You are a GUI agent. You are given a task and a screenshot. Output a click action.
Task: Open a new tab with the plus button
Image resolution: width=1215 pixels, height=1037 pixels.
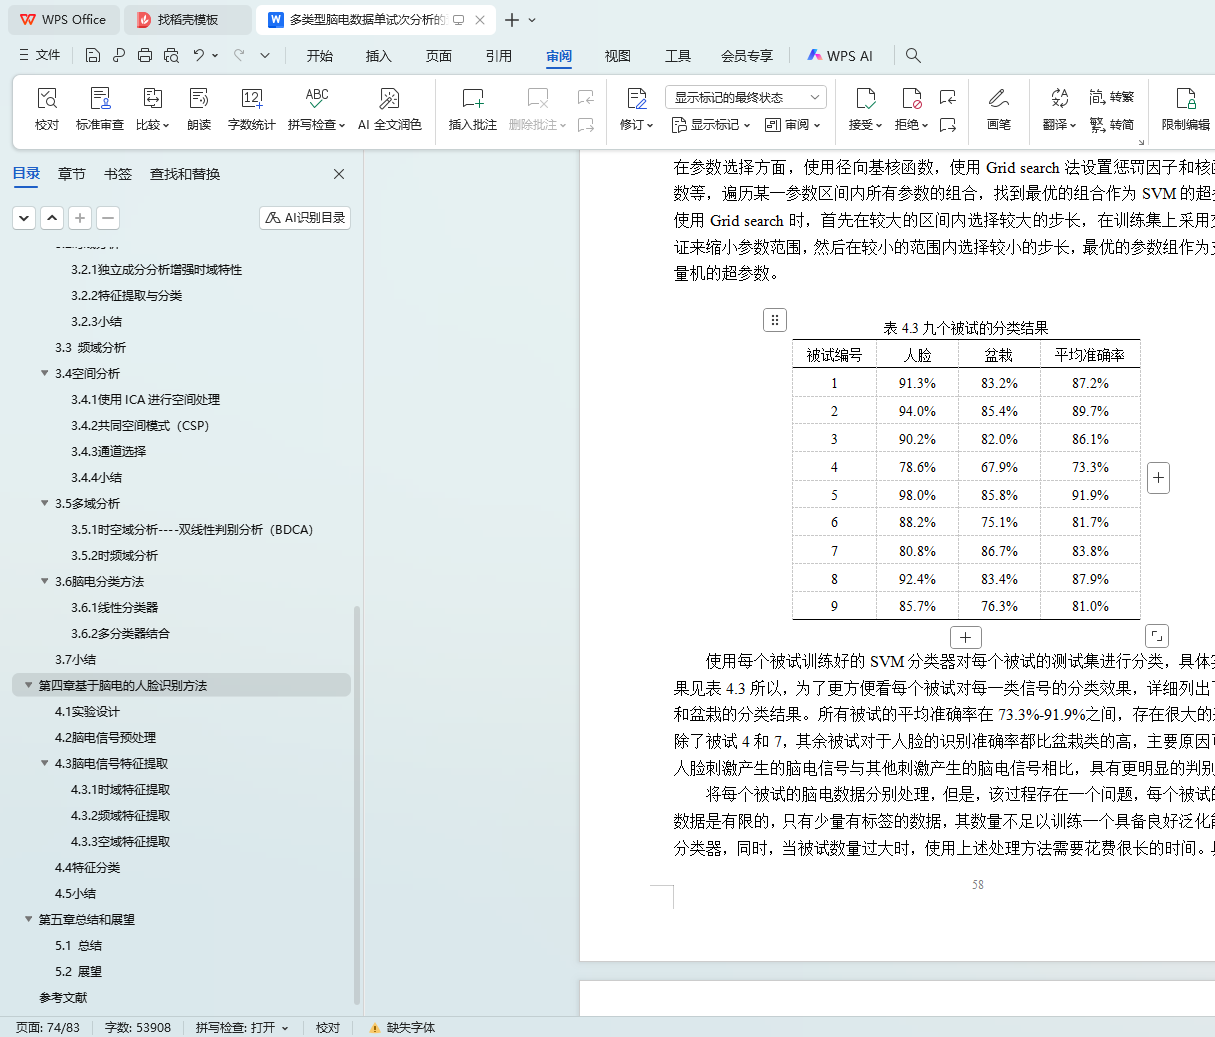512,20
